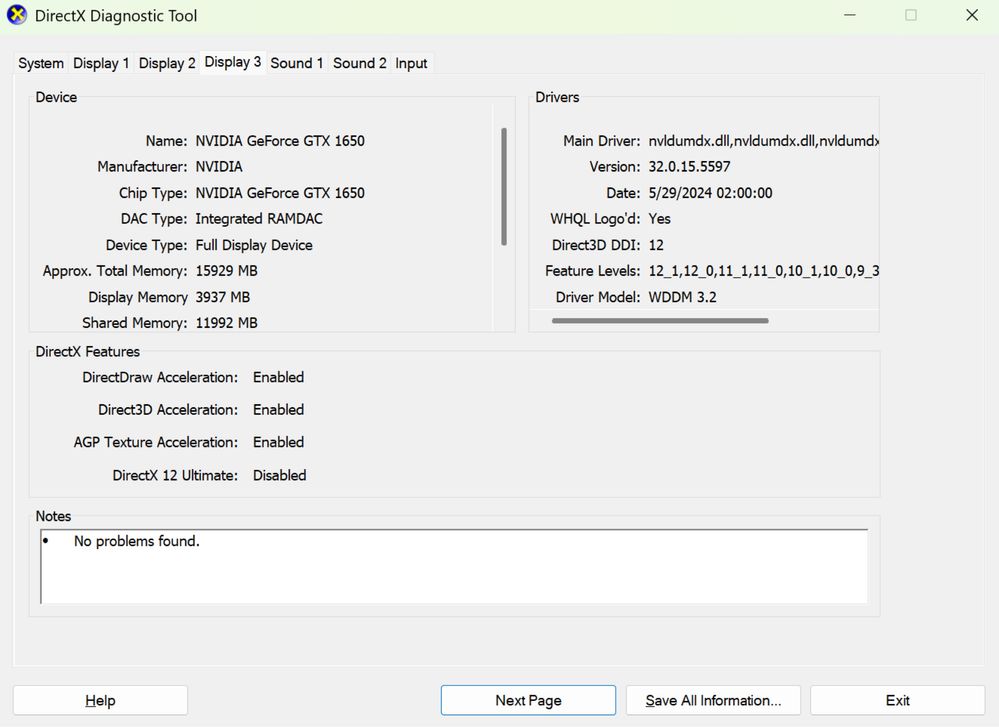Click the DirectX 12 Ultimate Disabled value
This screenshot has width=999, height=727.
click(280, 475)
